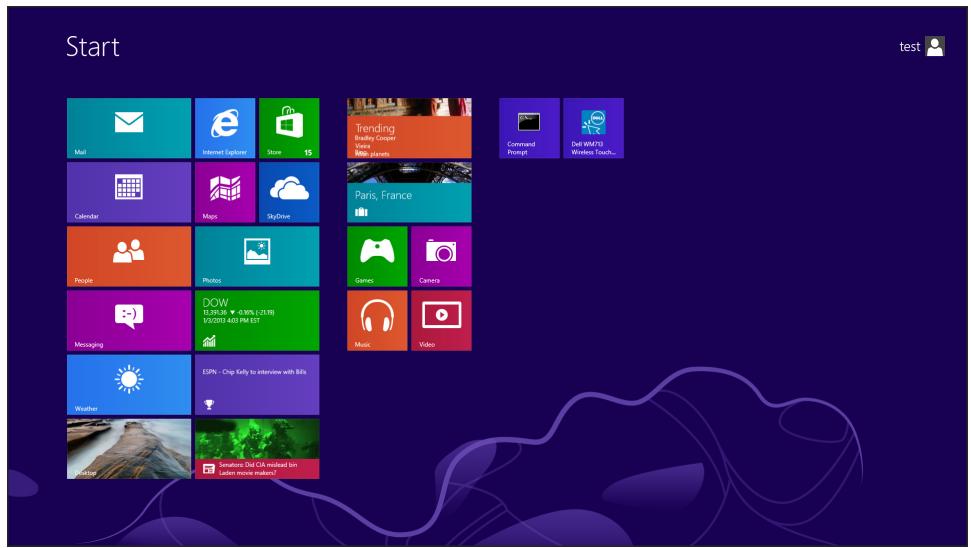This screenshot has width=971, height=548.
Task: Click the Desktop tile
Action: tap(129, 448)
